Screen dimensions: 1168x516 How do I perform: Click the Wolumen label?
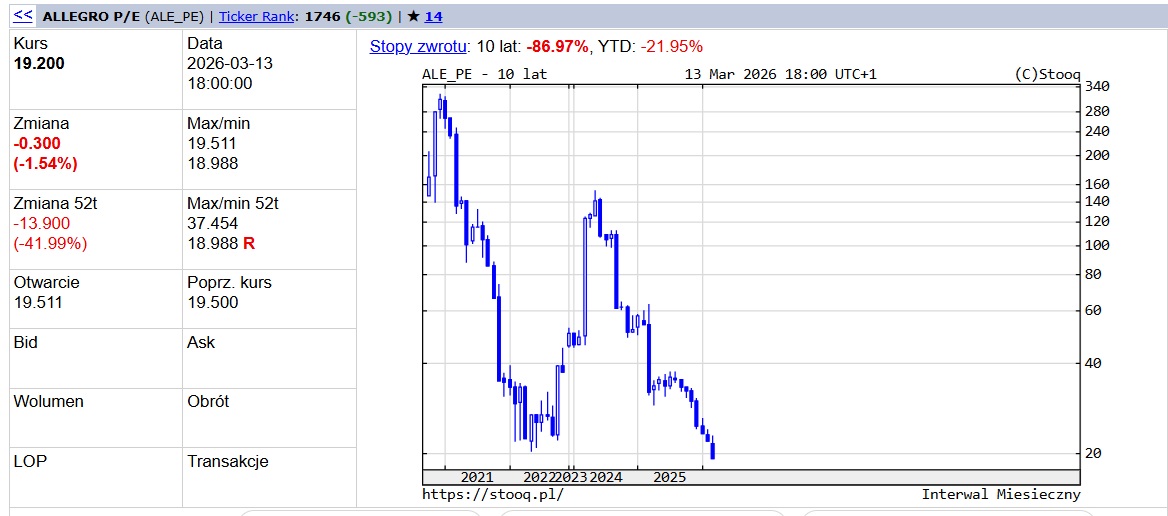(x=48, y=402)
